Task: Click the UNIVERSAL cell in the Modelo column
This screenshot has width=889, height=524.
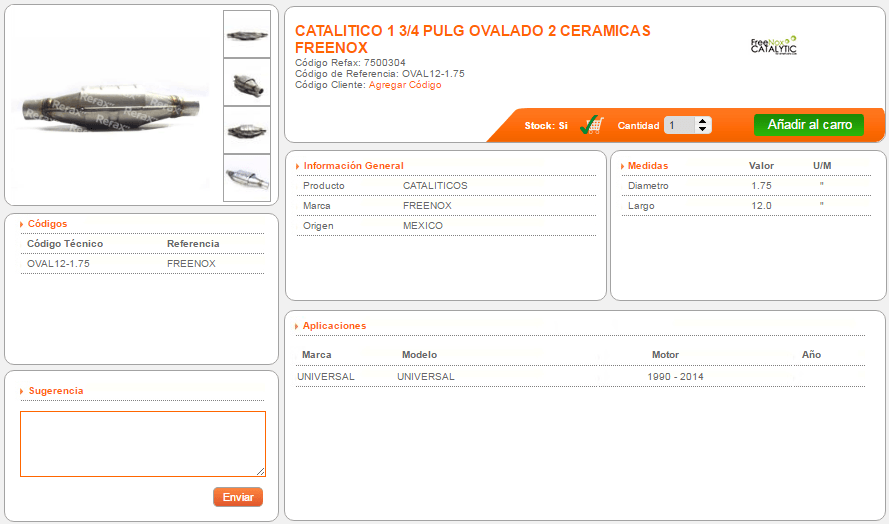Action: pyautogui.click(x=426, y=377)
